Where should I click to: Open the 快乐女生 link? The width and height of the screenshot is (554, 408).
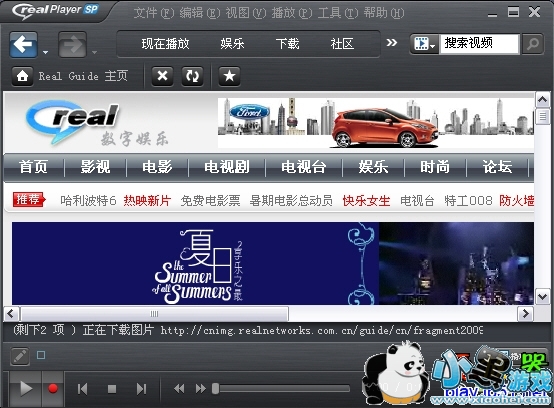[x=366, y=201]
